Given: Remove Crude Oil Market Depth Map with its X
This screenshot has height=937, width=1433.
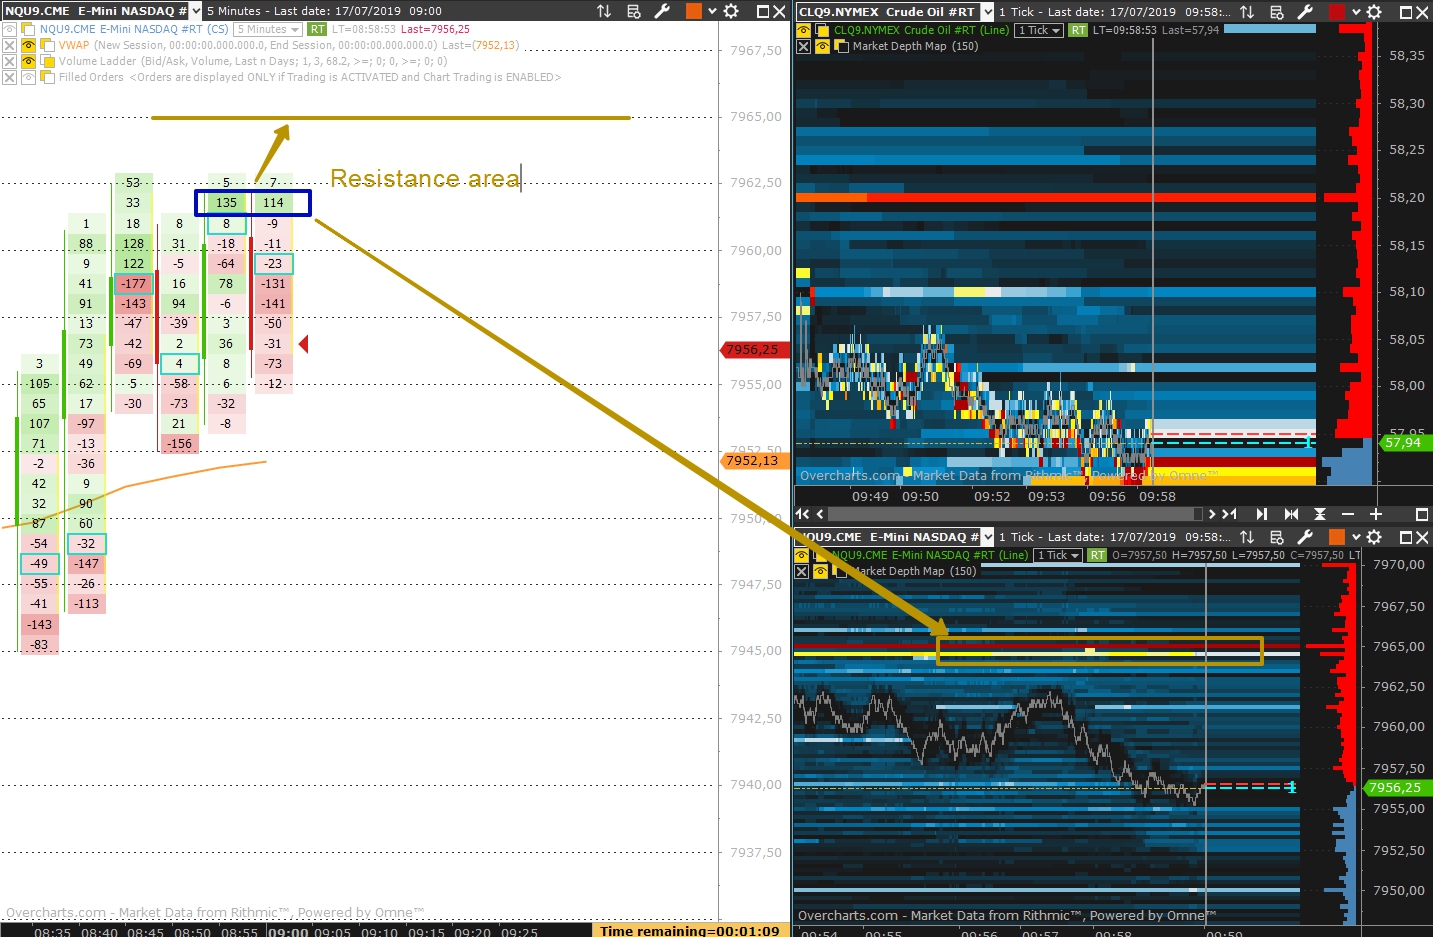Looking at the screenshot, I should tap(803, 47).
